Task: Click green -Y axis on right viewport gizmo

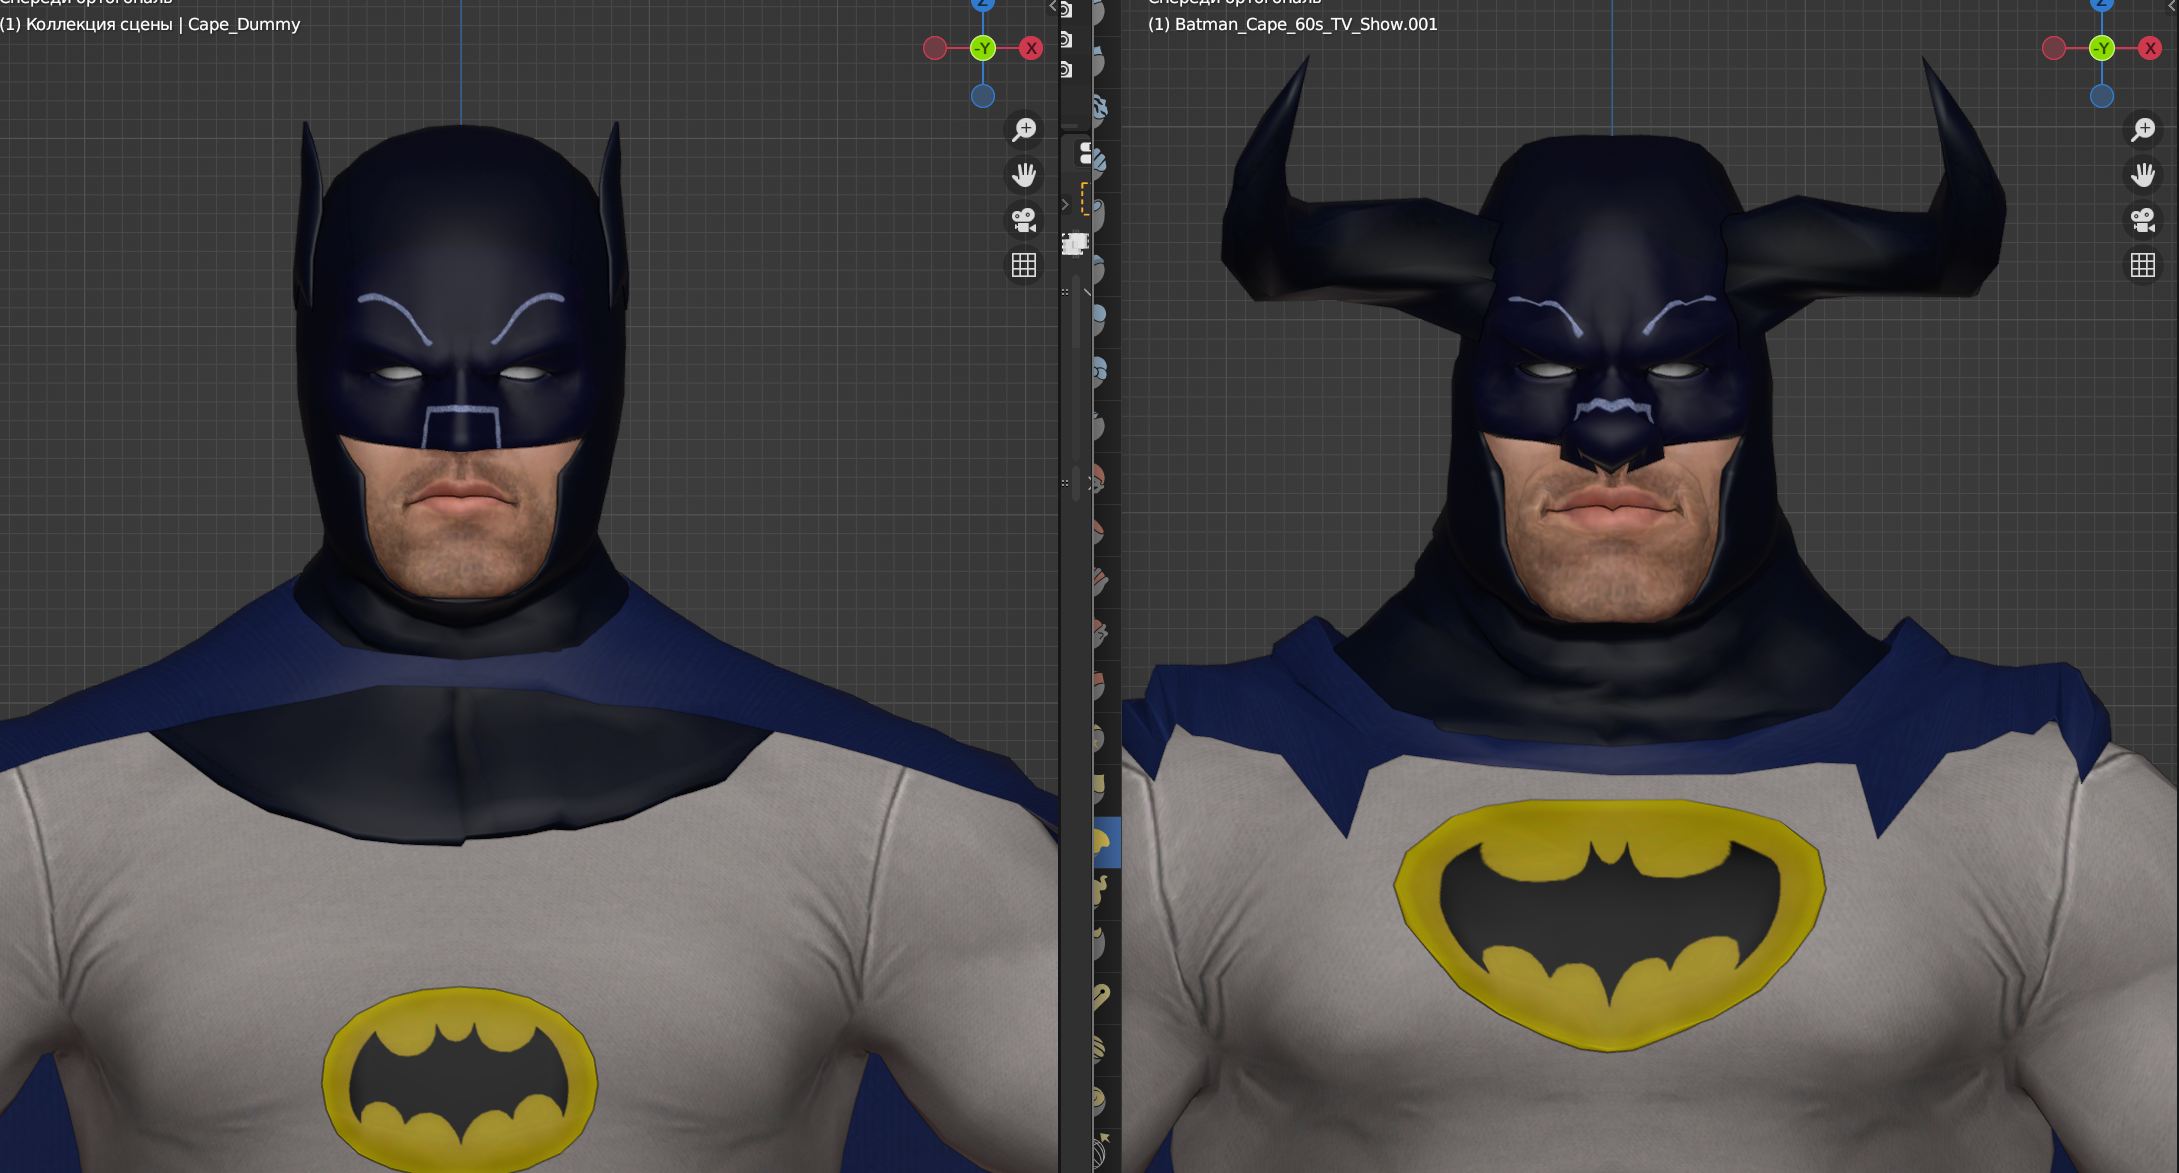Action: click(x=2102, y=48)
